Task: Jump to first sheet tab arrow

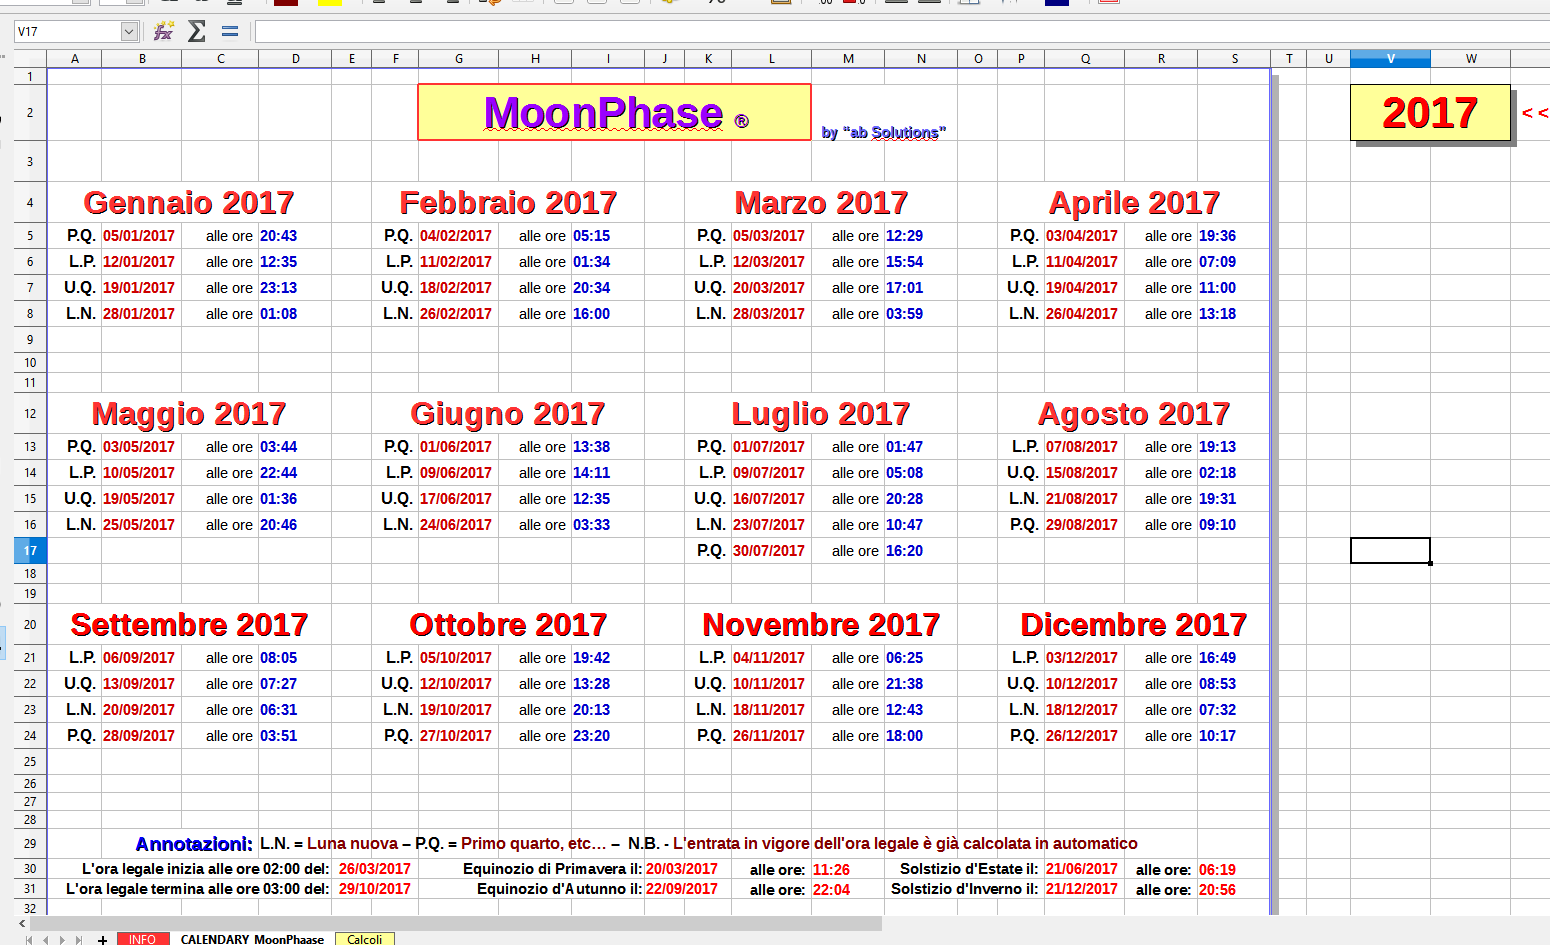Action: 30,940
